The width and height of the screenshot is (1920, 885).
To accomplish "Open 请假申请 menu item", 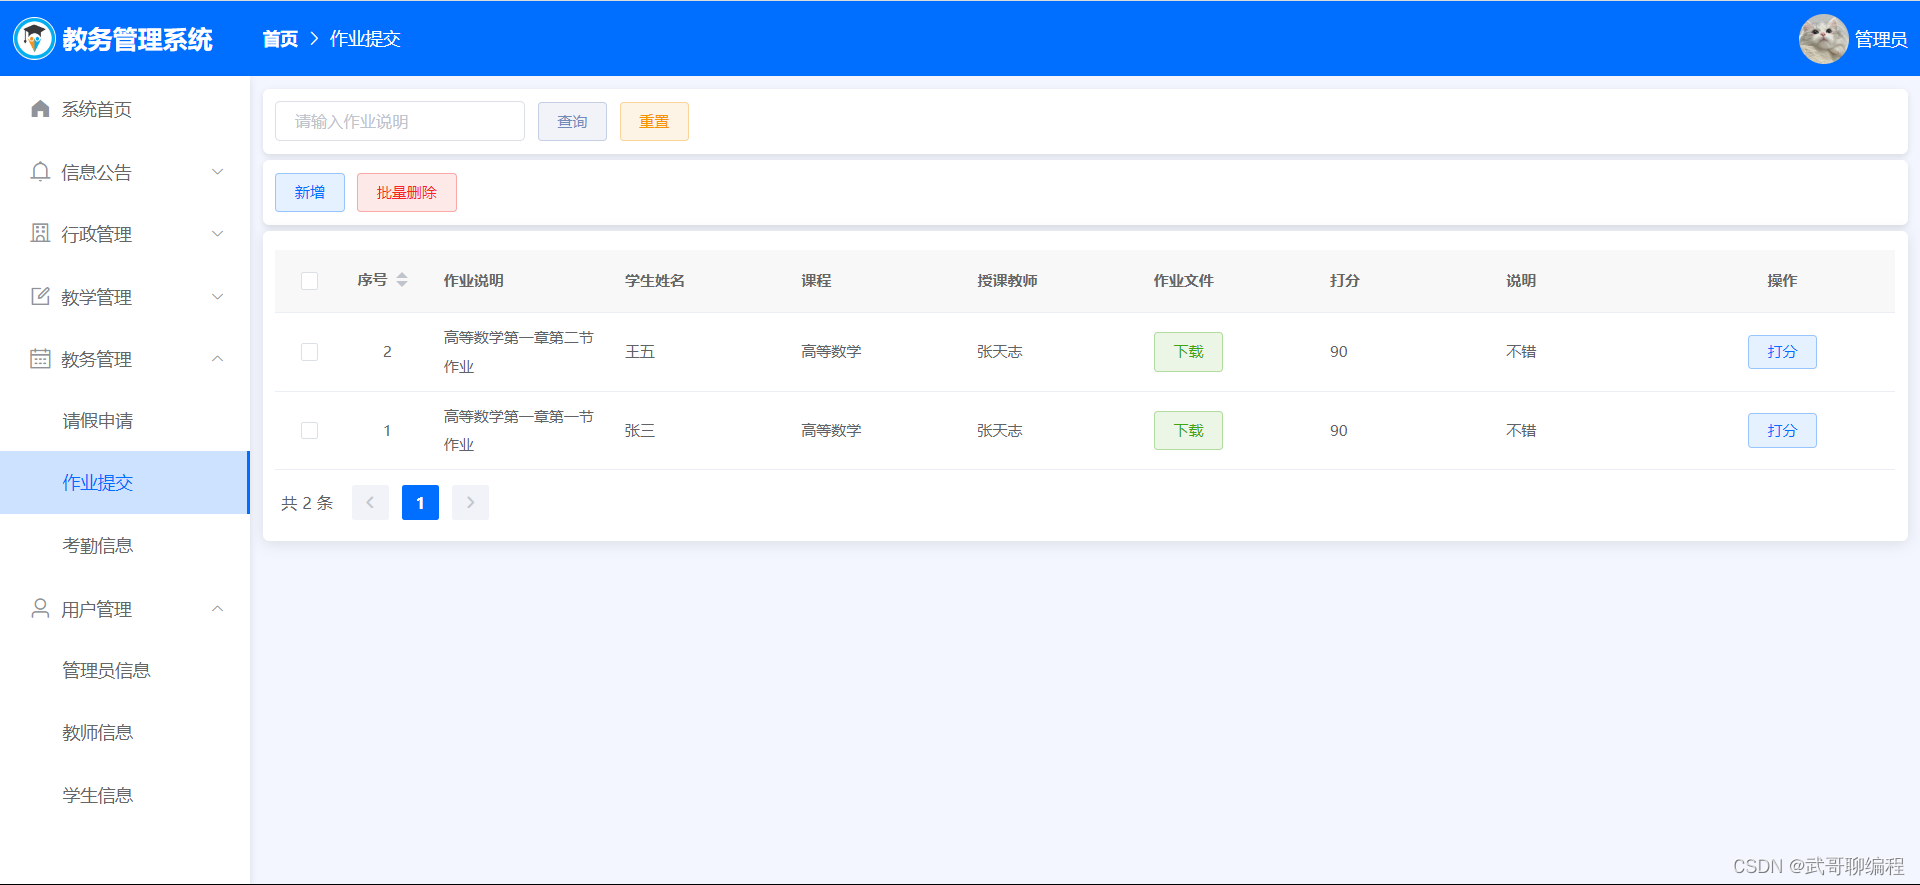I will click(125, 421).
